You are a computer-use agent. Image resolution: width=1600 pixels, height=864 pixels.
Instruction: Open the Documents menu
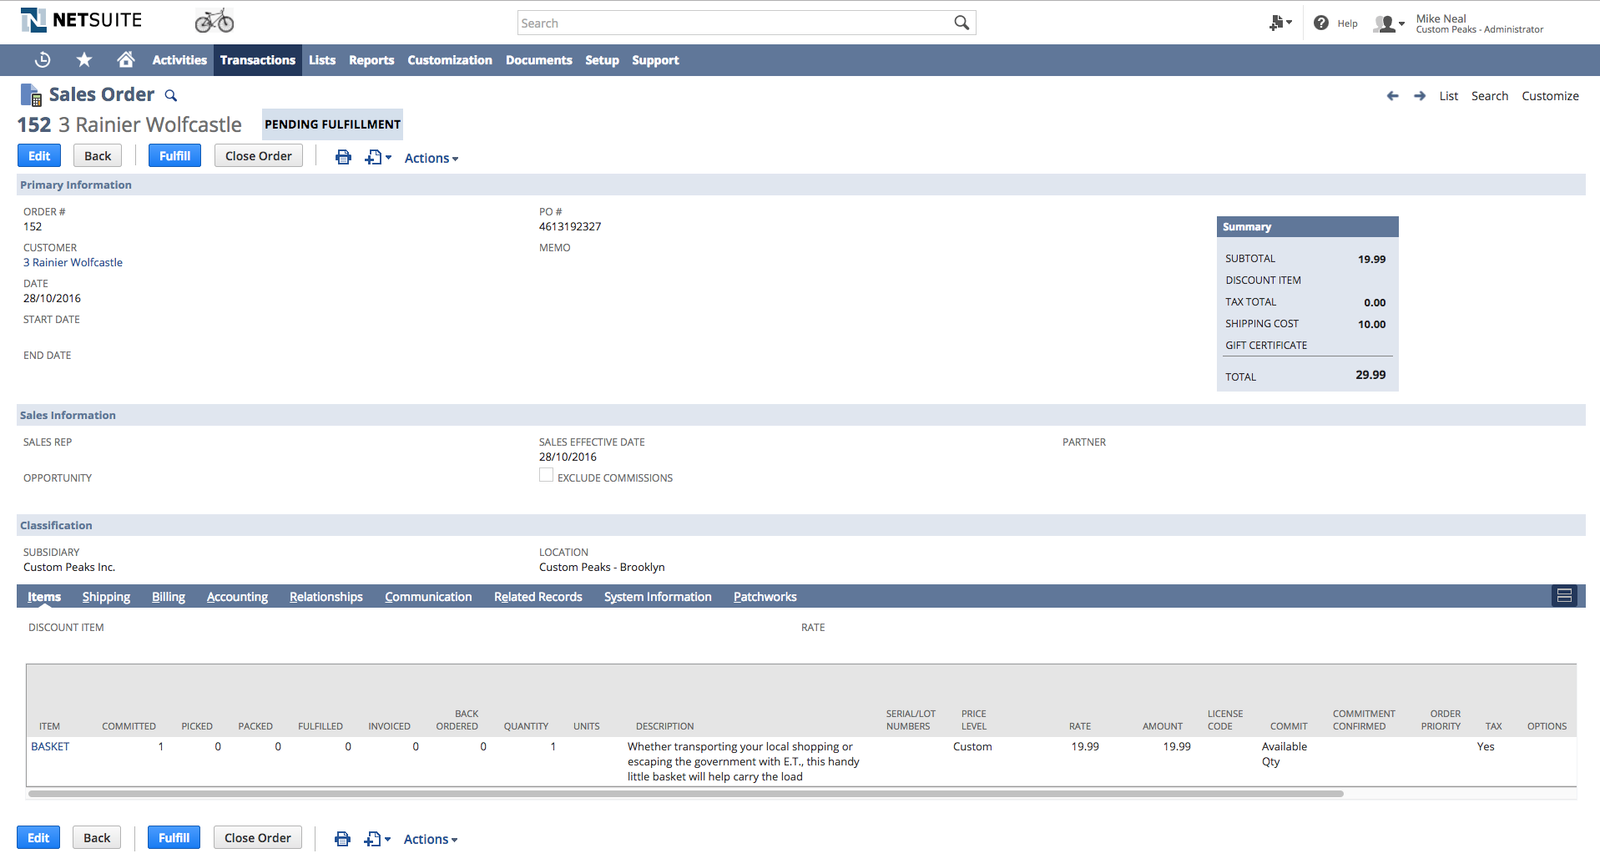tap(538, 60)
